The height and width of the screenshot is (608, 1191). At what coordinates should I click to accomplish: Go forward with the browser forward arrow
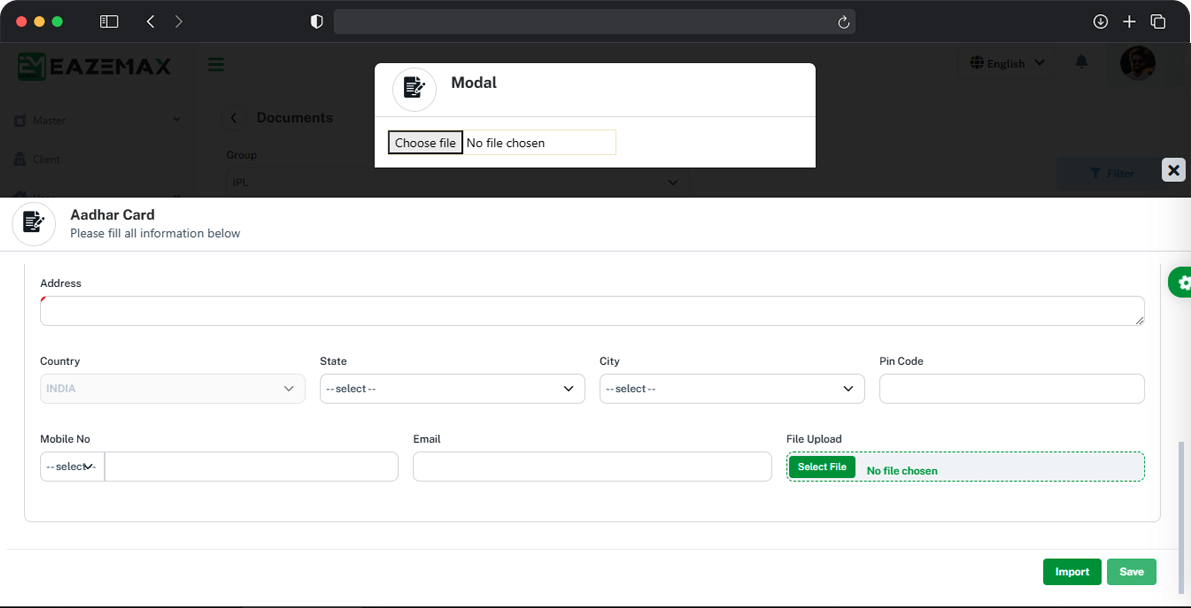pyautogui.click(x=178, y=22)
